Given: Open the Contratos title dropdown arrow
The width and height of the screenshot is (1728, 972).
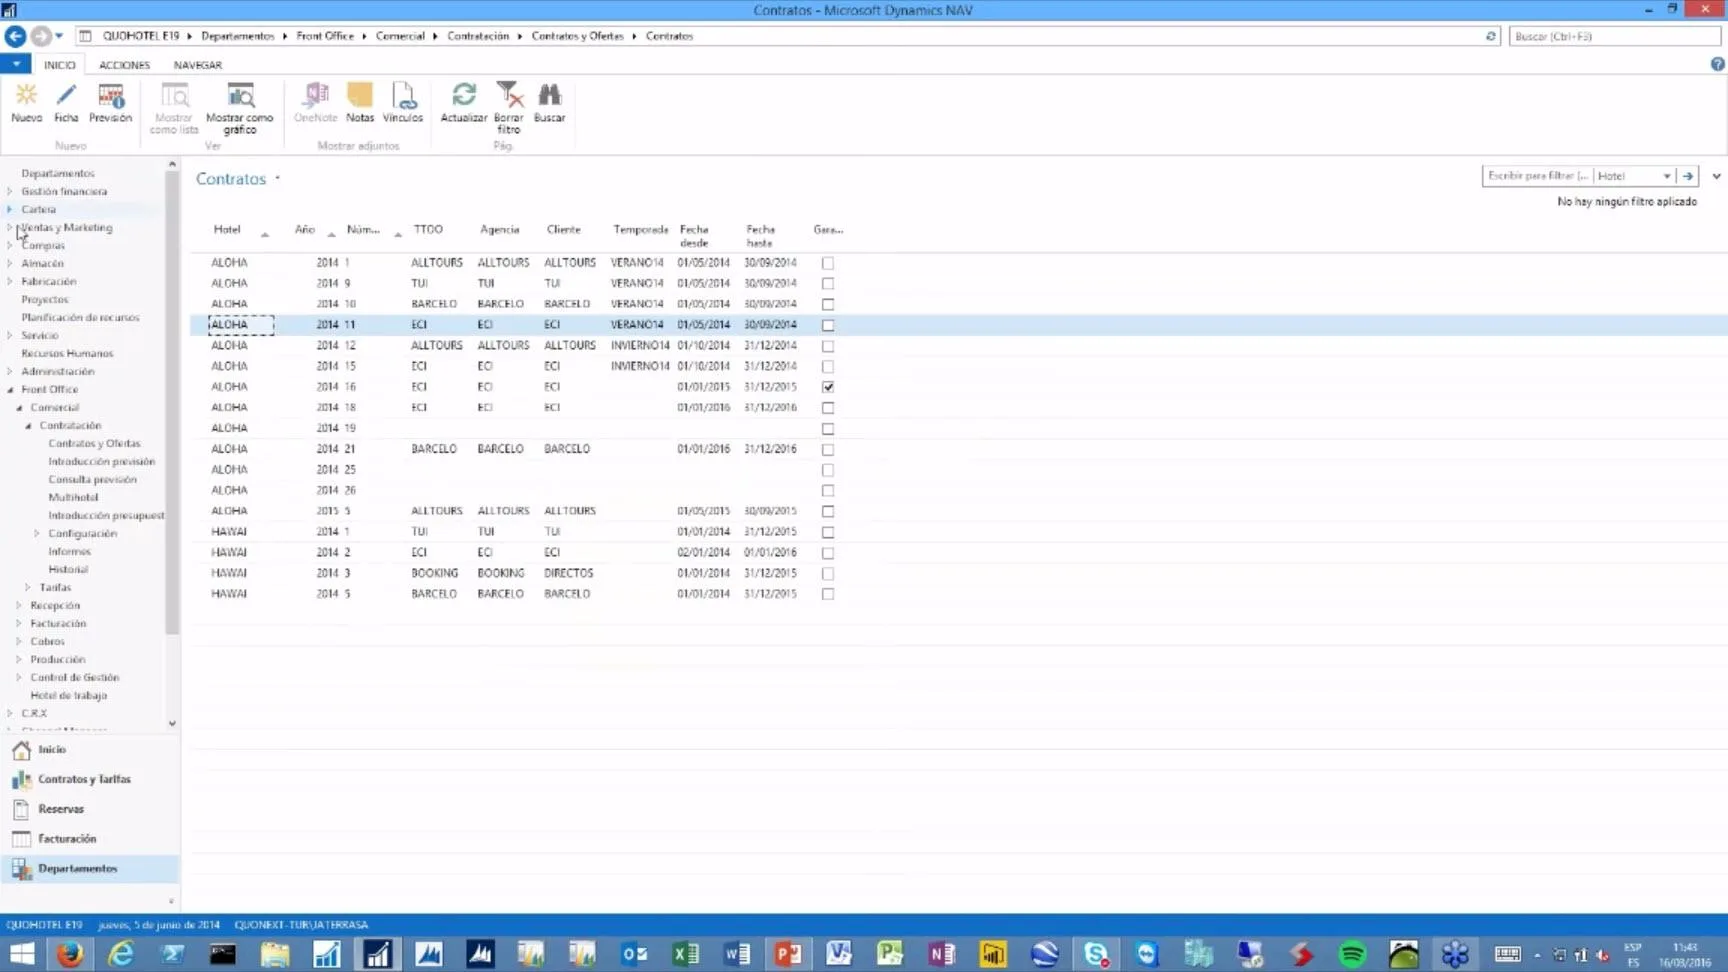Looking at the screenshot, I should [x=277, y=178].
